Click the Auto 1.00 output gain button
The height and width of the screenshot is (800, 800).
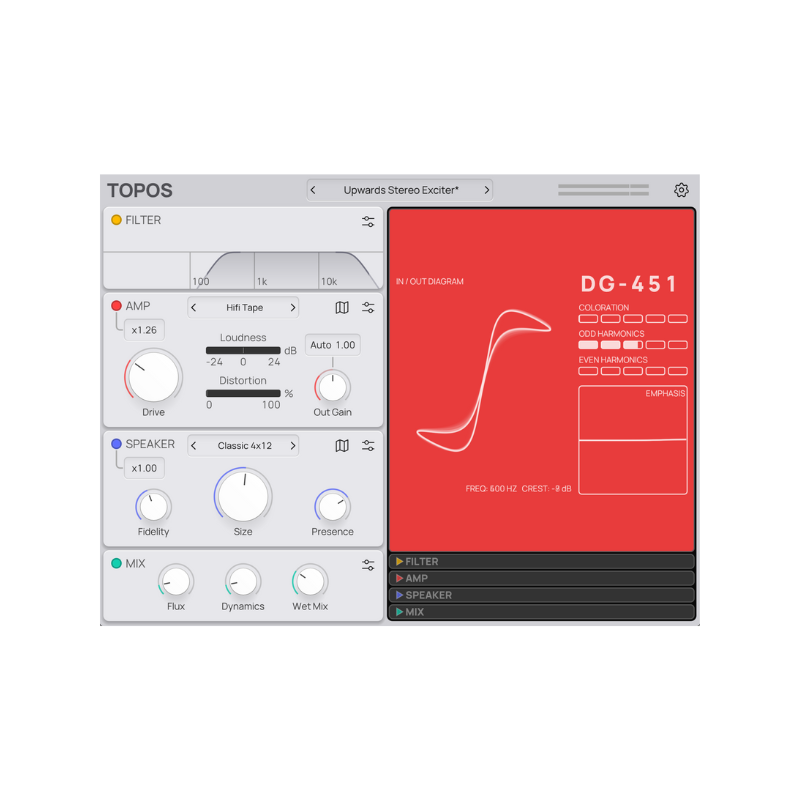coord(332,344)
